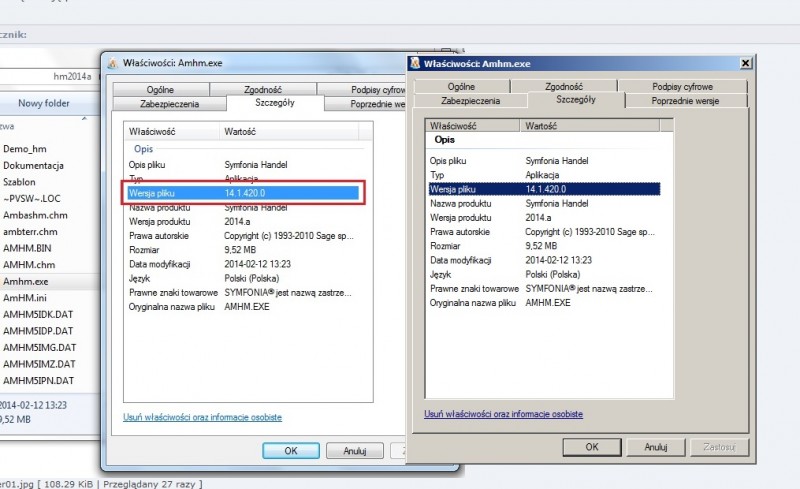Select Prawne znaki towarowe row in left dialog

tap(242, 293)
